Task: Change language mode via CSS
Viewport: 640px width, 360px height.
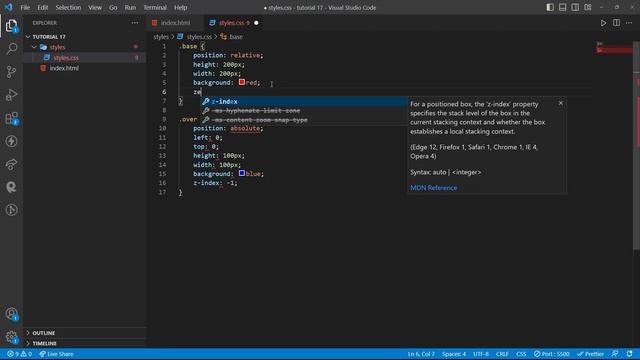Action: (521, 354)
